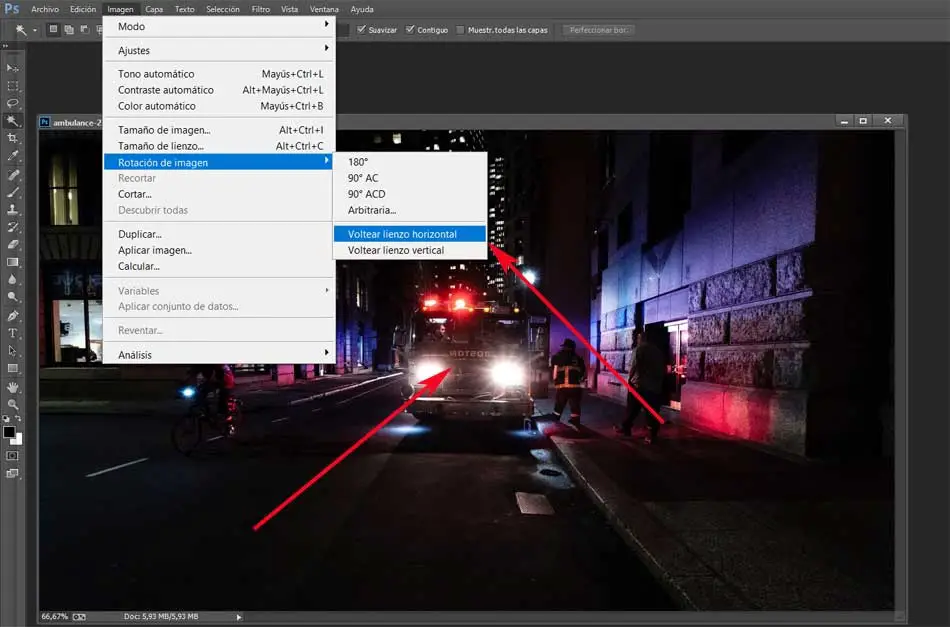Image resolution: width=950 pixels, height=627 pixels.
Task: Select the Lasso tool
Action: 13,103
